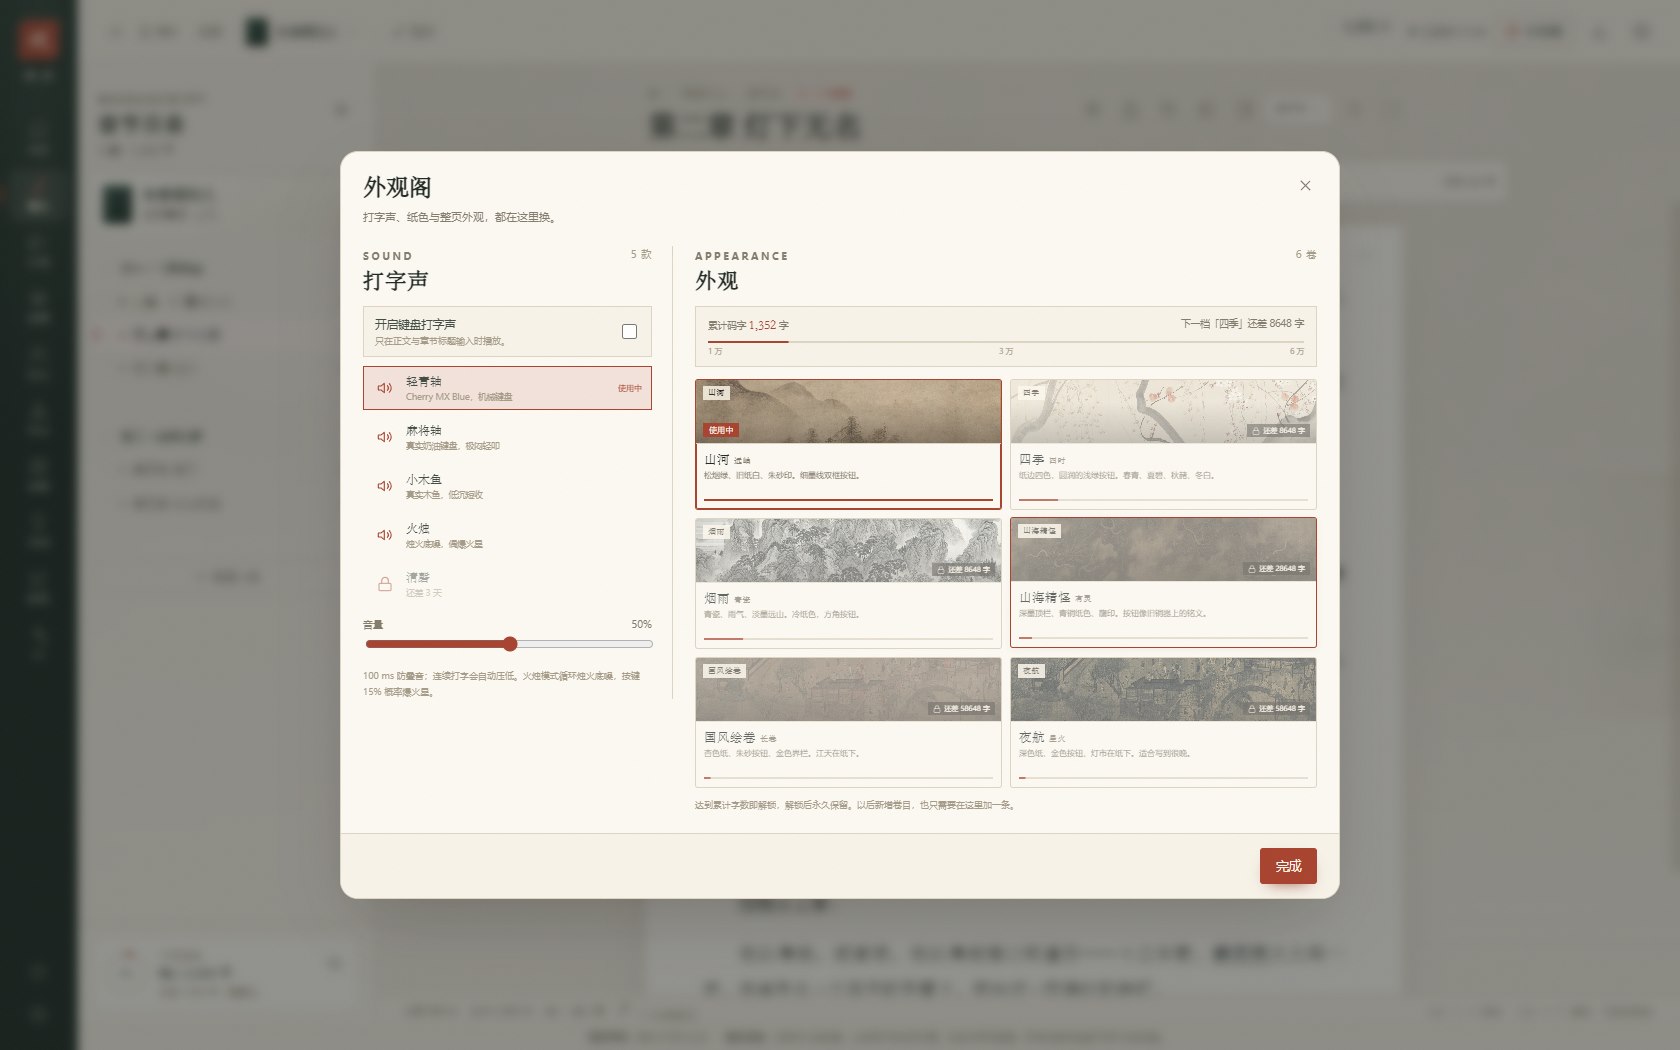Select the 山河 appearance card
This screenshot has height=1050, width=1680.
click(x=848, y=444)
